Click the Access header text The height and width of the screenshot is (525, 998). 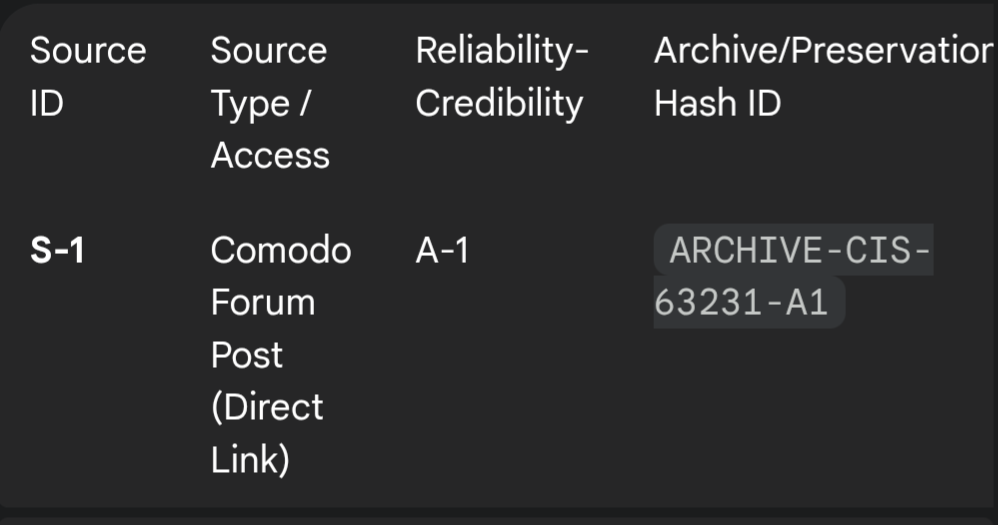pyautogui.click(x=270, y=155)
